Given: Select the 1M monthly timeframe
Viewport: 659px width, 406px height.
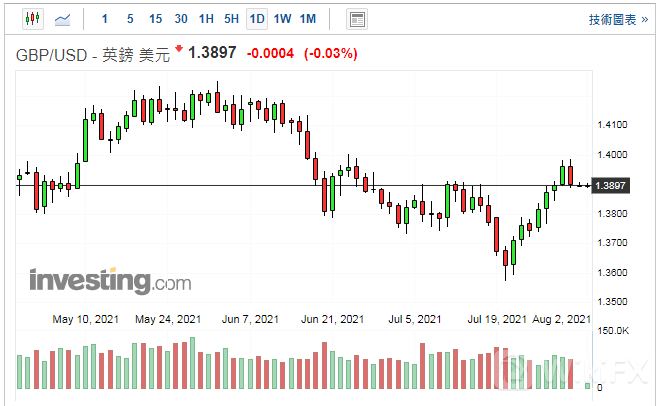Looking at the screenshot, I should 308,19.
